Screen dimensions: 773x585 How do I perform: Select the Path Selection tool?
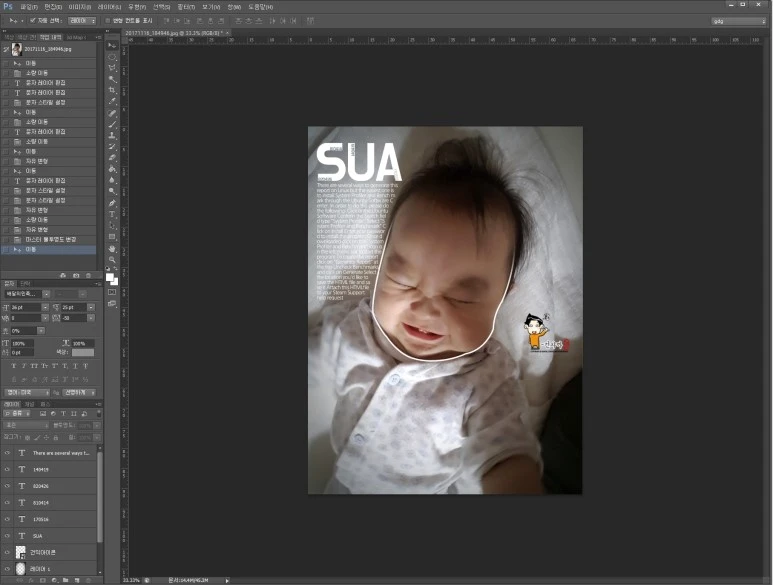coord(112,225)
